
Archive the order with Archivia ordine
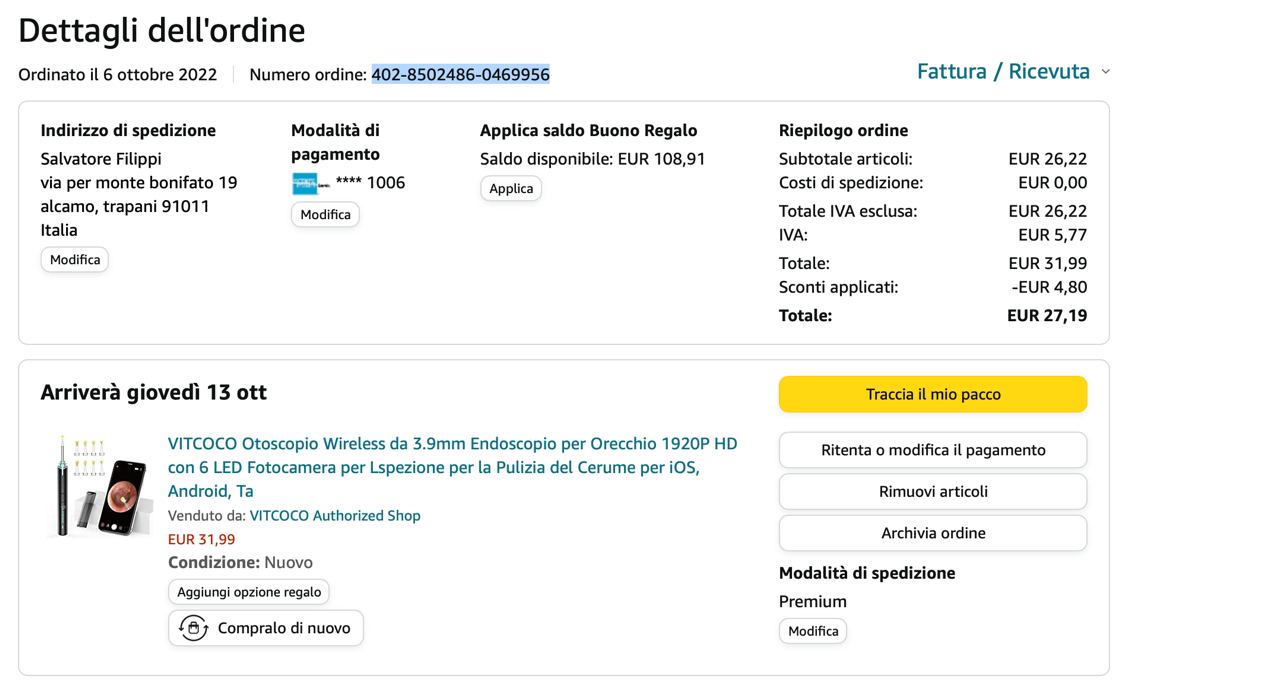tap(933, 533)
